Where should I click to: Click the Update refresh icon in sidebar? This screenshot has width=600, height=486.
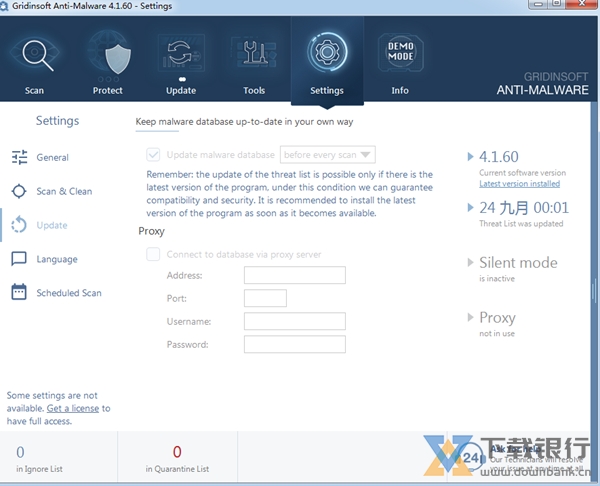coord(19,225)
